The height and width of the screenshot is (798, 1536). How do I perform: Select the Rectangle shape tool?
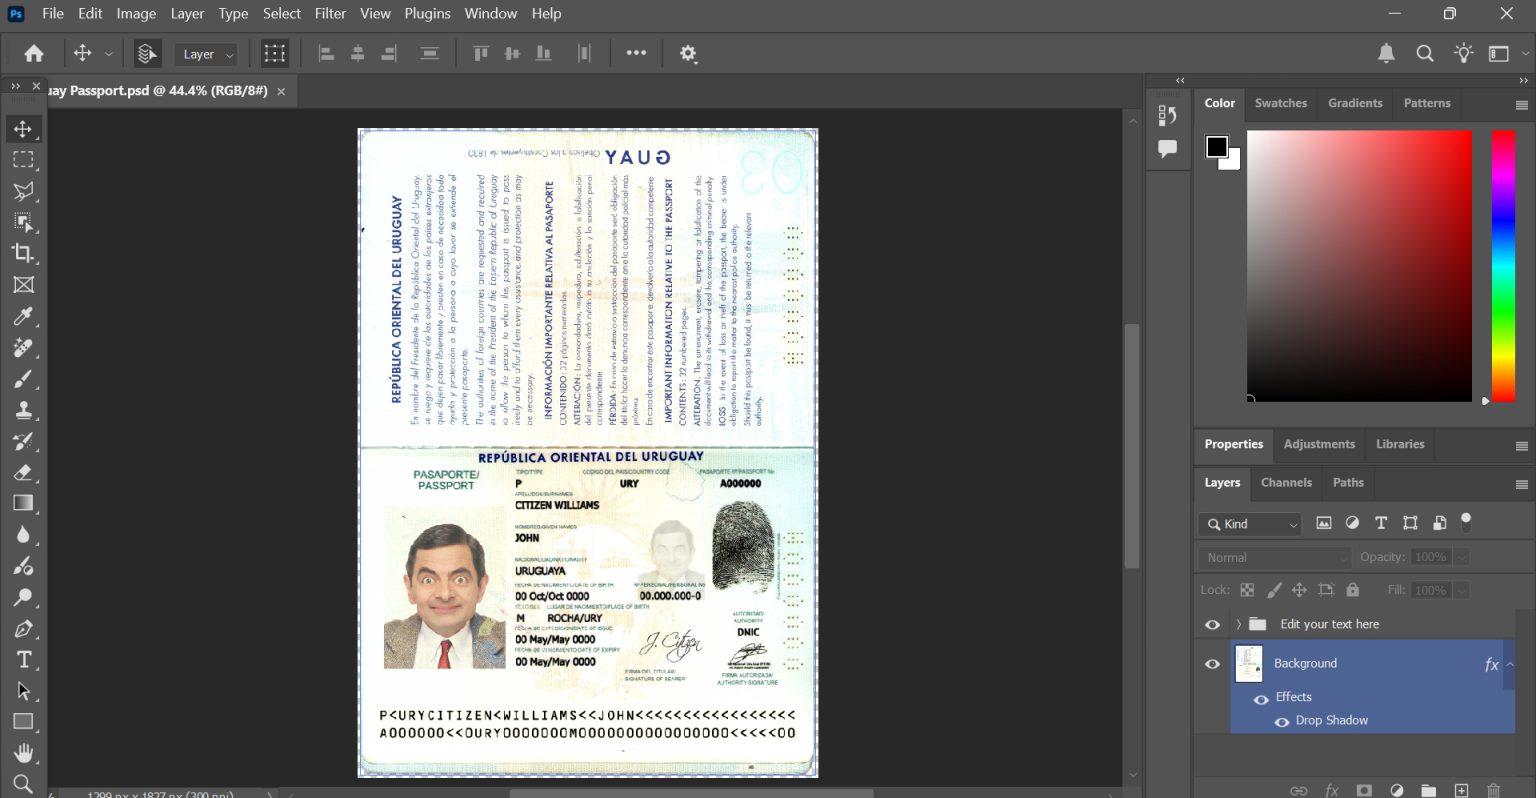click(x=23, y=722)
